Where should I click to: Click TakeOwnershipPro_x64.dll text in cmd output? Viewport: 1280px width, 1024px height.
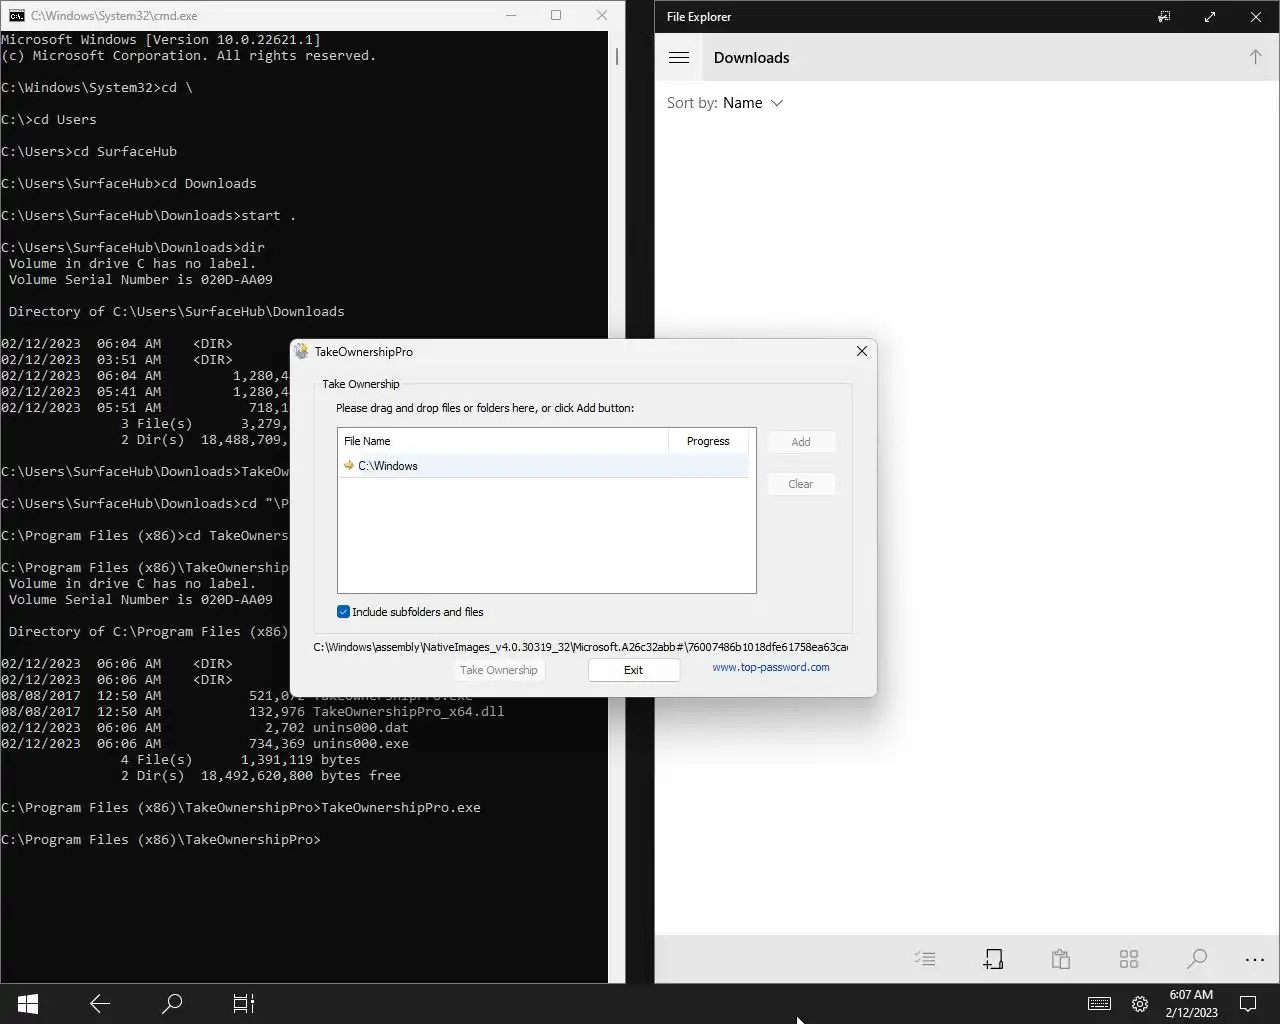(x=409, y=711)
